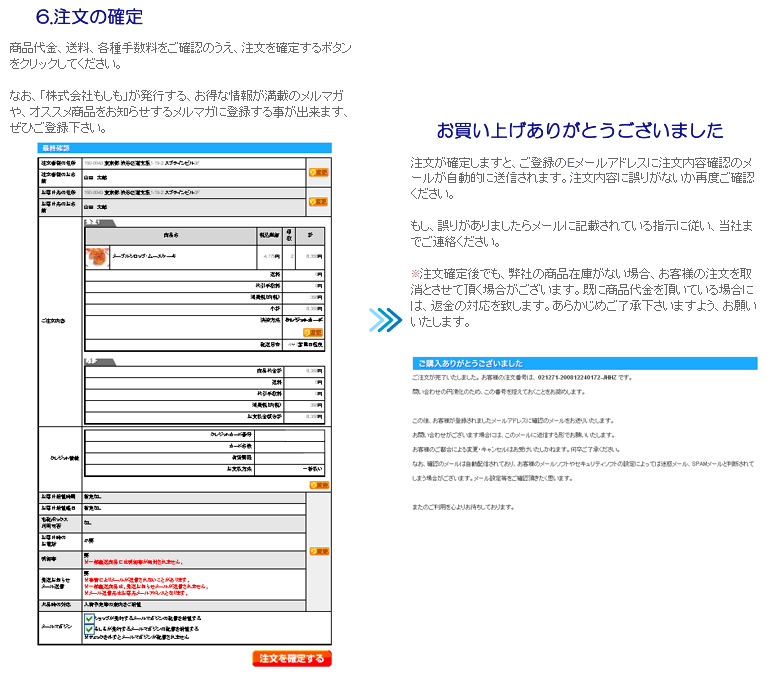Uncheck the first mail magazine checkbox

[89, 619]
